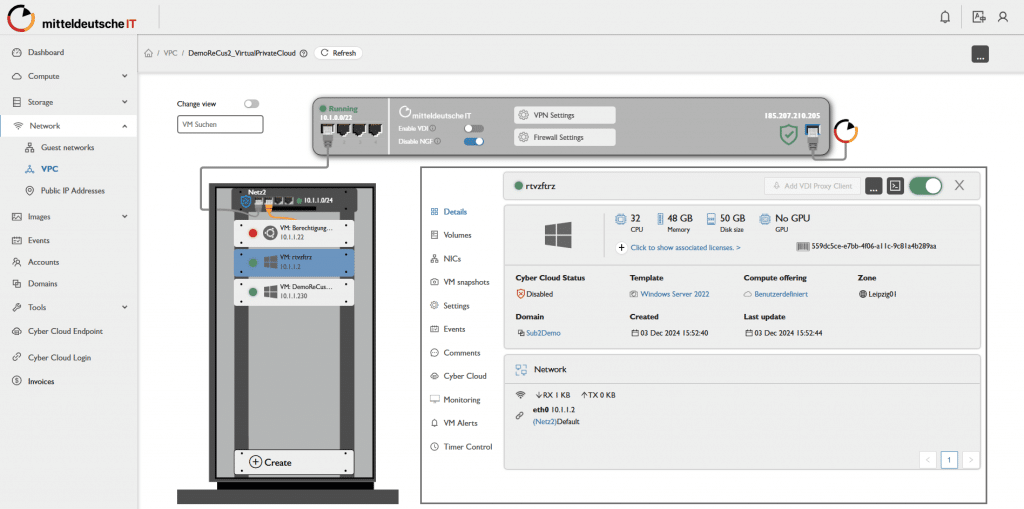The image size is (1024, 509).
Task: Click the Memory icon
Action: (x=659, y=220)
